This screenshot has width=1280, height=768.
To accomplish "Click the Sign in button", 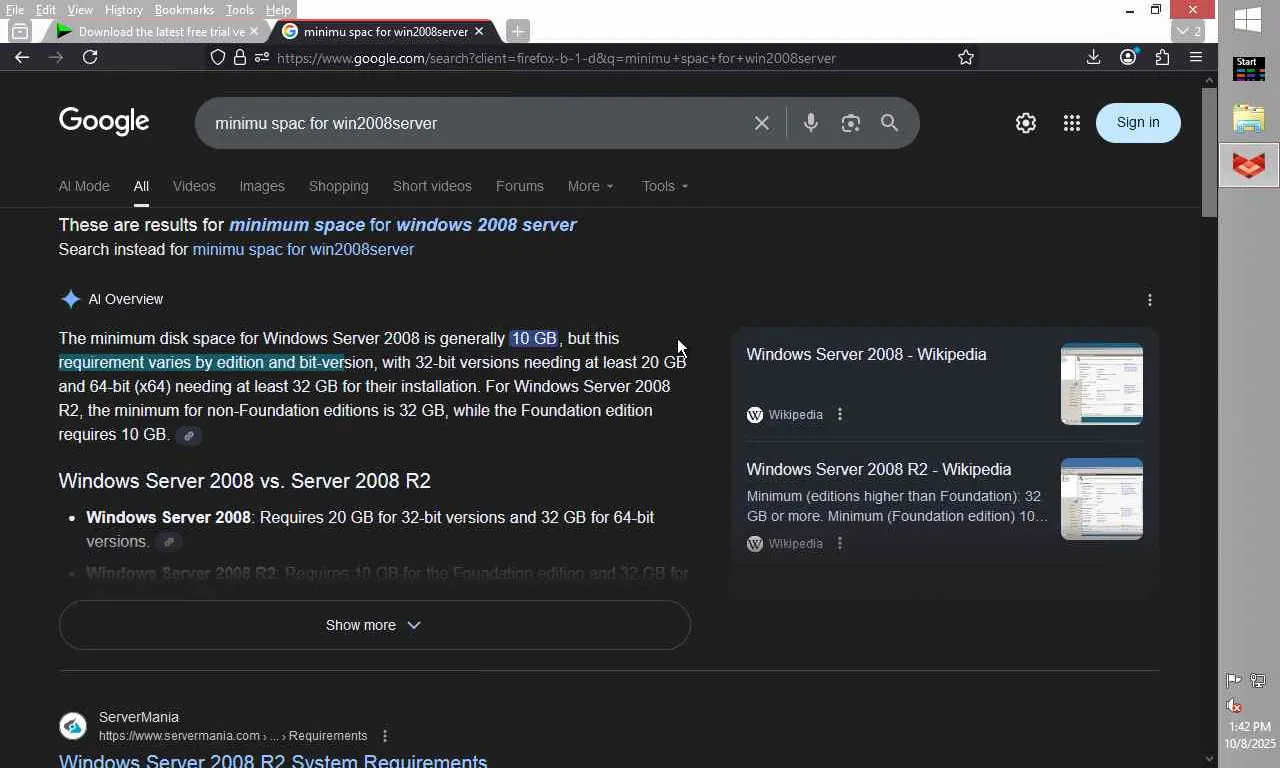I will tap(1138, 122).
